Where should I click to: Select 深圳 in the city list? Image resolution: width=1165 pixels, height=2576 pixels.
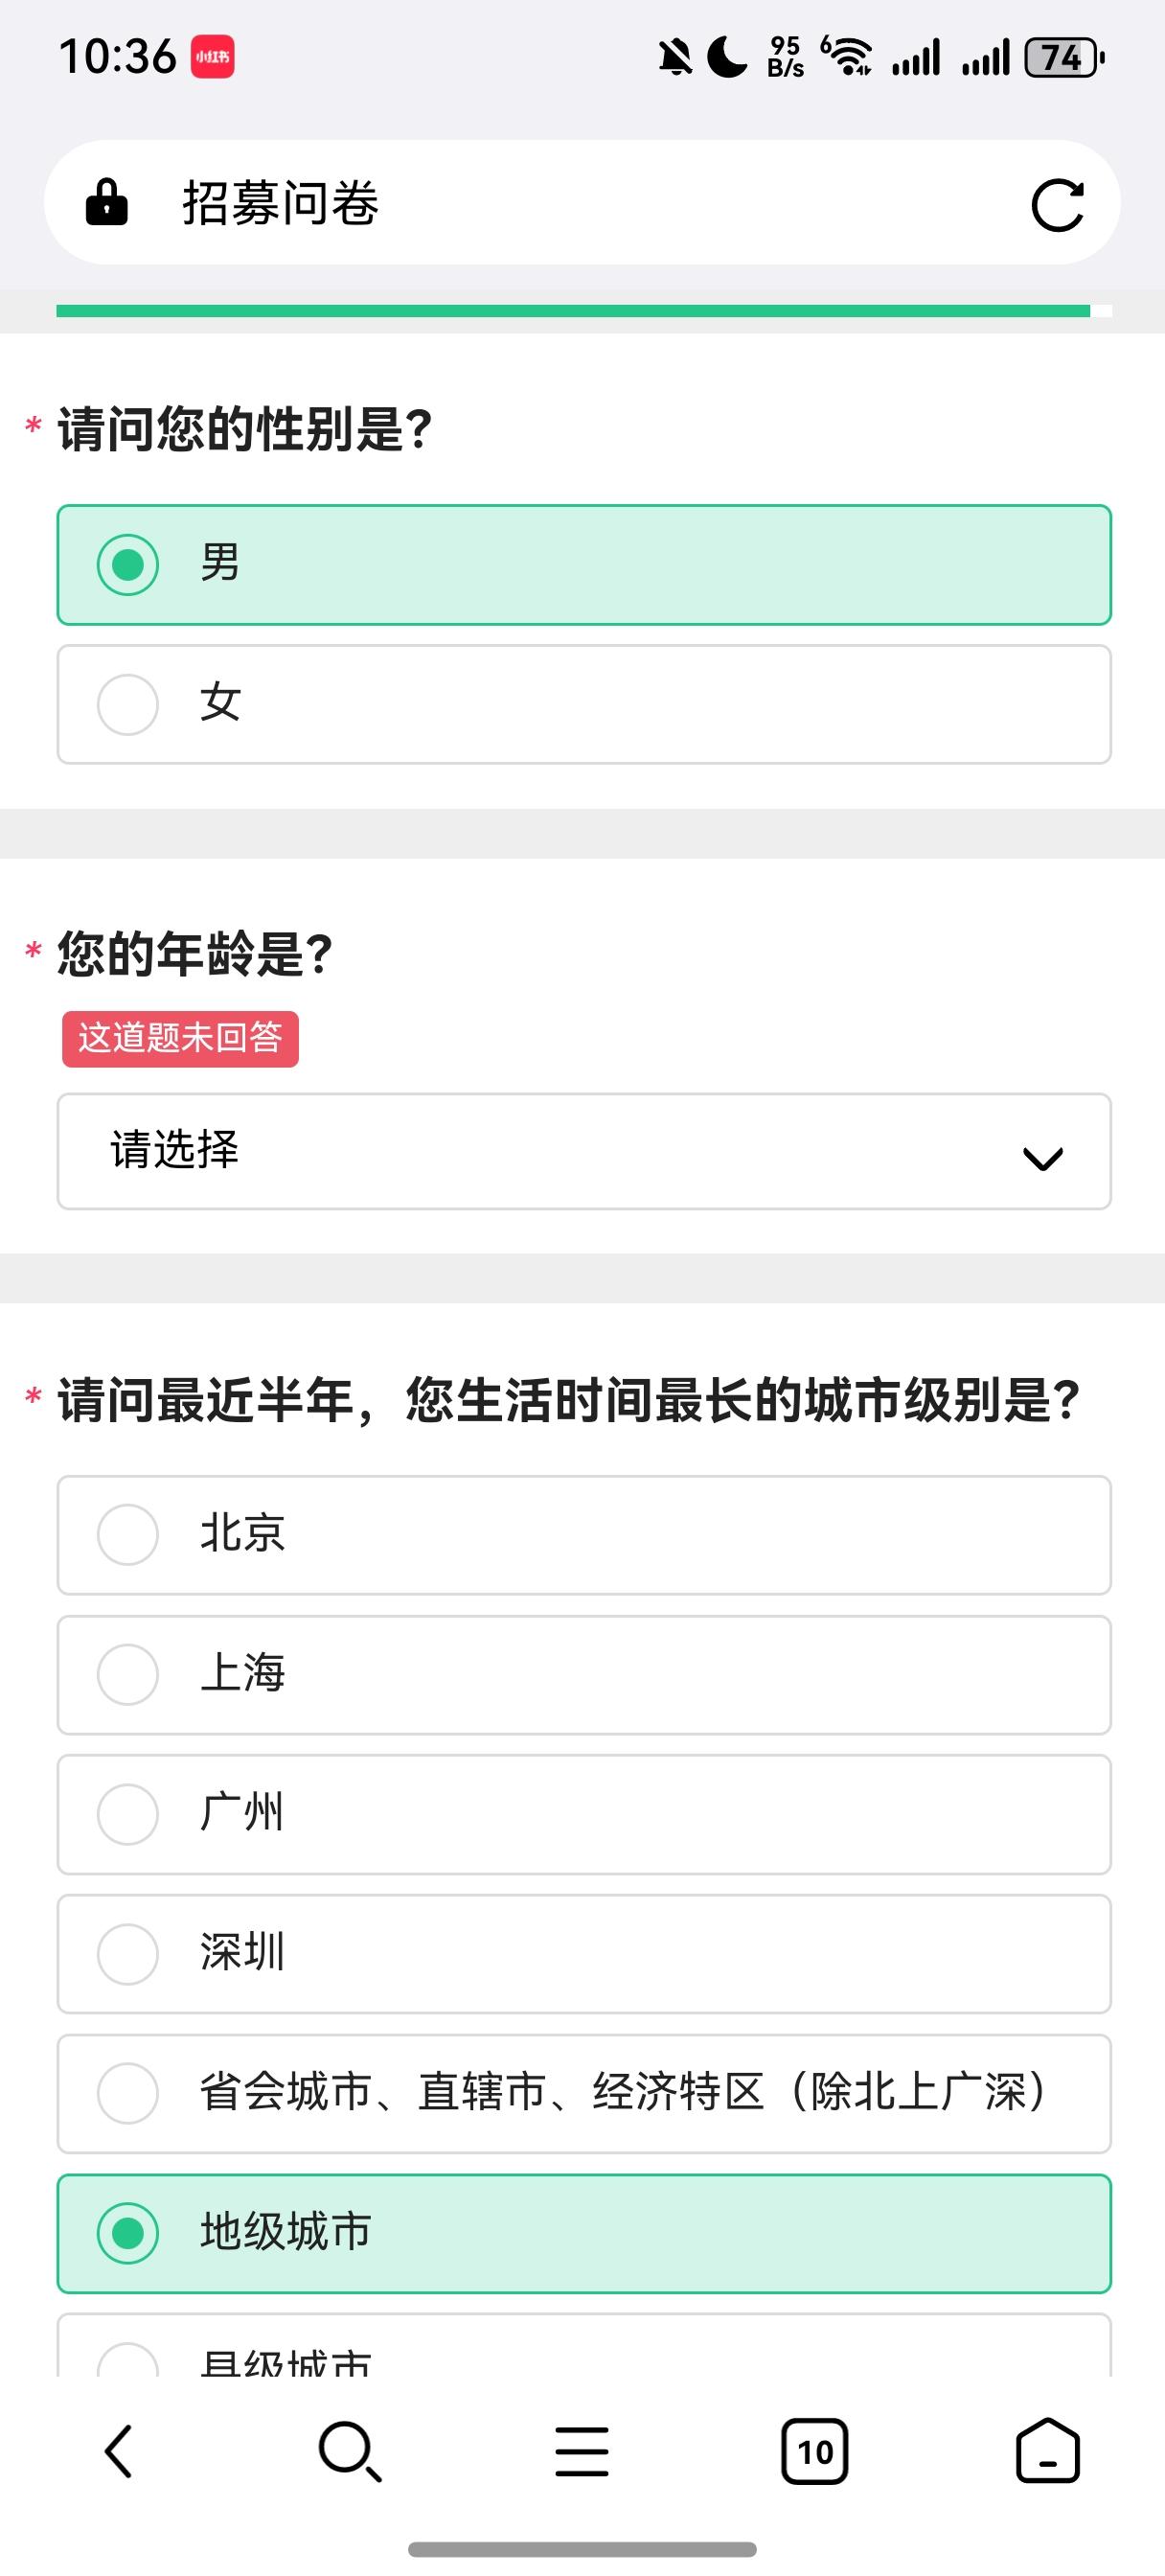click(584, 1953)
